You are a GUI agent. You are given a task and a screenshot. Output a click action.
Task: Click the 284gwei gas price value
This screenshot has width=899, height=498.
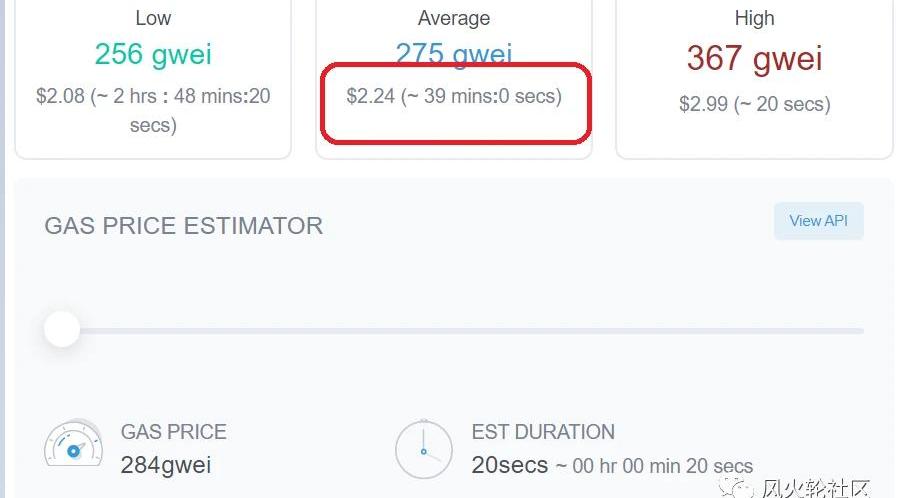(166, 465)
